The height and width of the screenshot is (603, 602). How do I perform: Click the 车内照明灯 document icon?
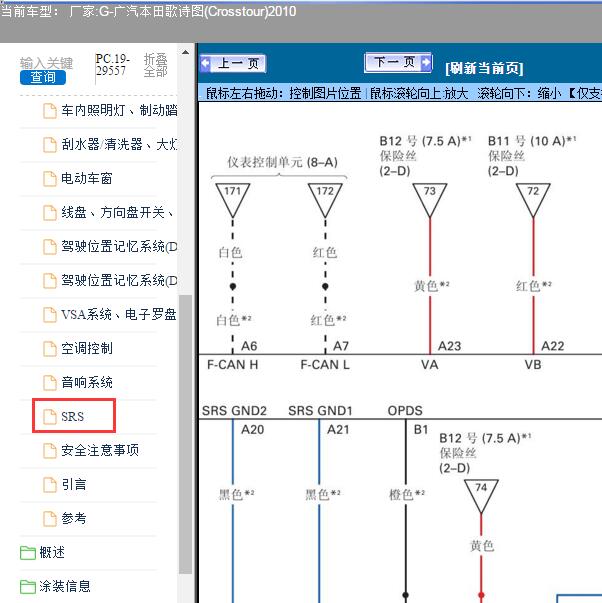50,111
